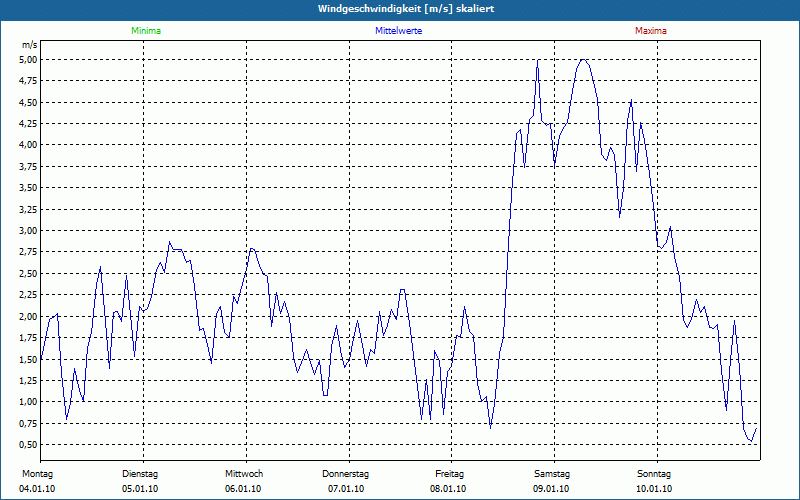The height and width of the screenshot is (500, 800).
Task: Click the 3,75 y-axis value
Action: click(29, 167)
